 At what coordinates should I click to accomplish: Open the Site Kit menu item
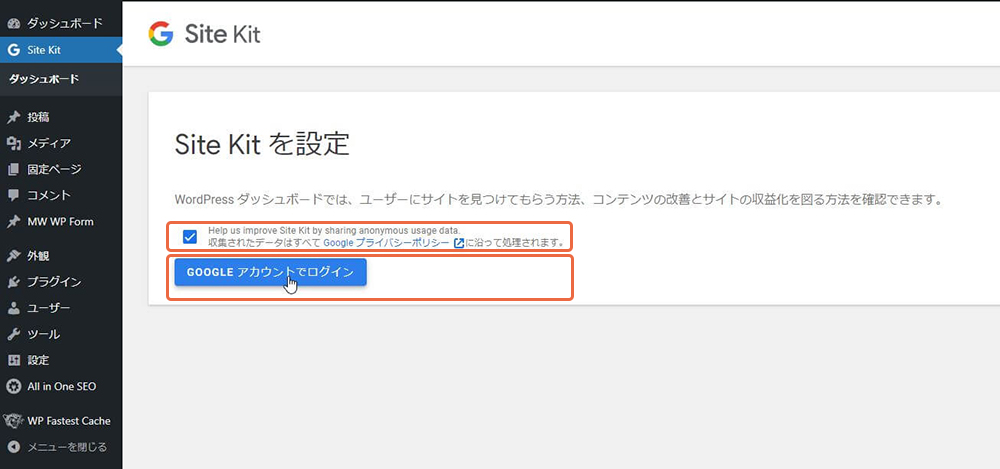pyautogui.click(x=61, y=50)
